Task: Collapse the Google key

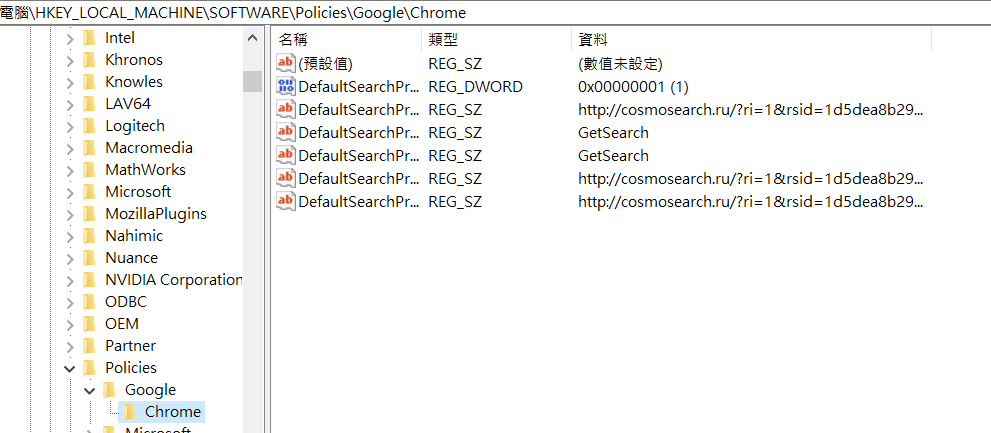Action: [x=89, y=390]
